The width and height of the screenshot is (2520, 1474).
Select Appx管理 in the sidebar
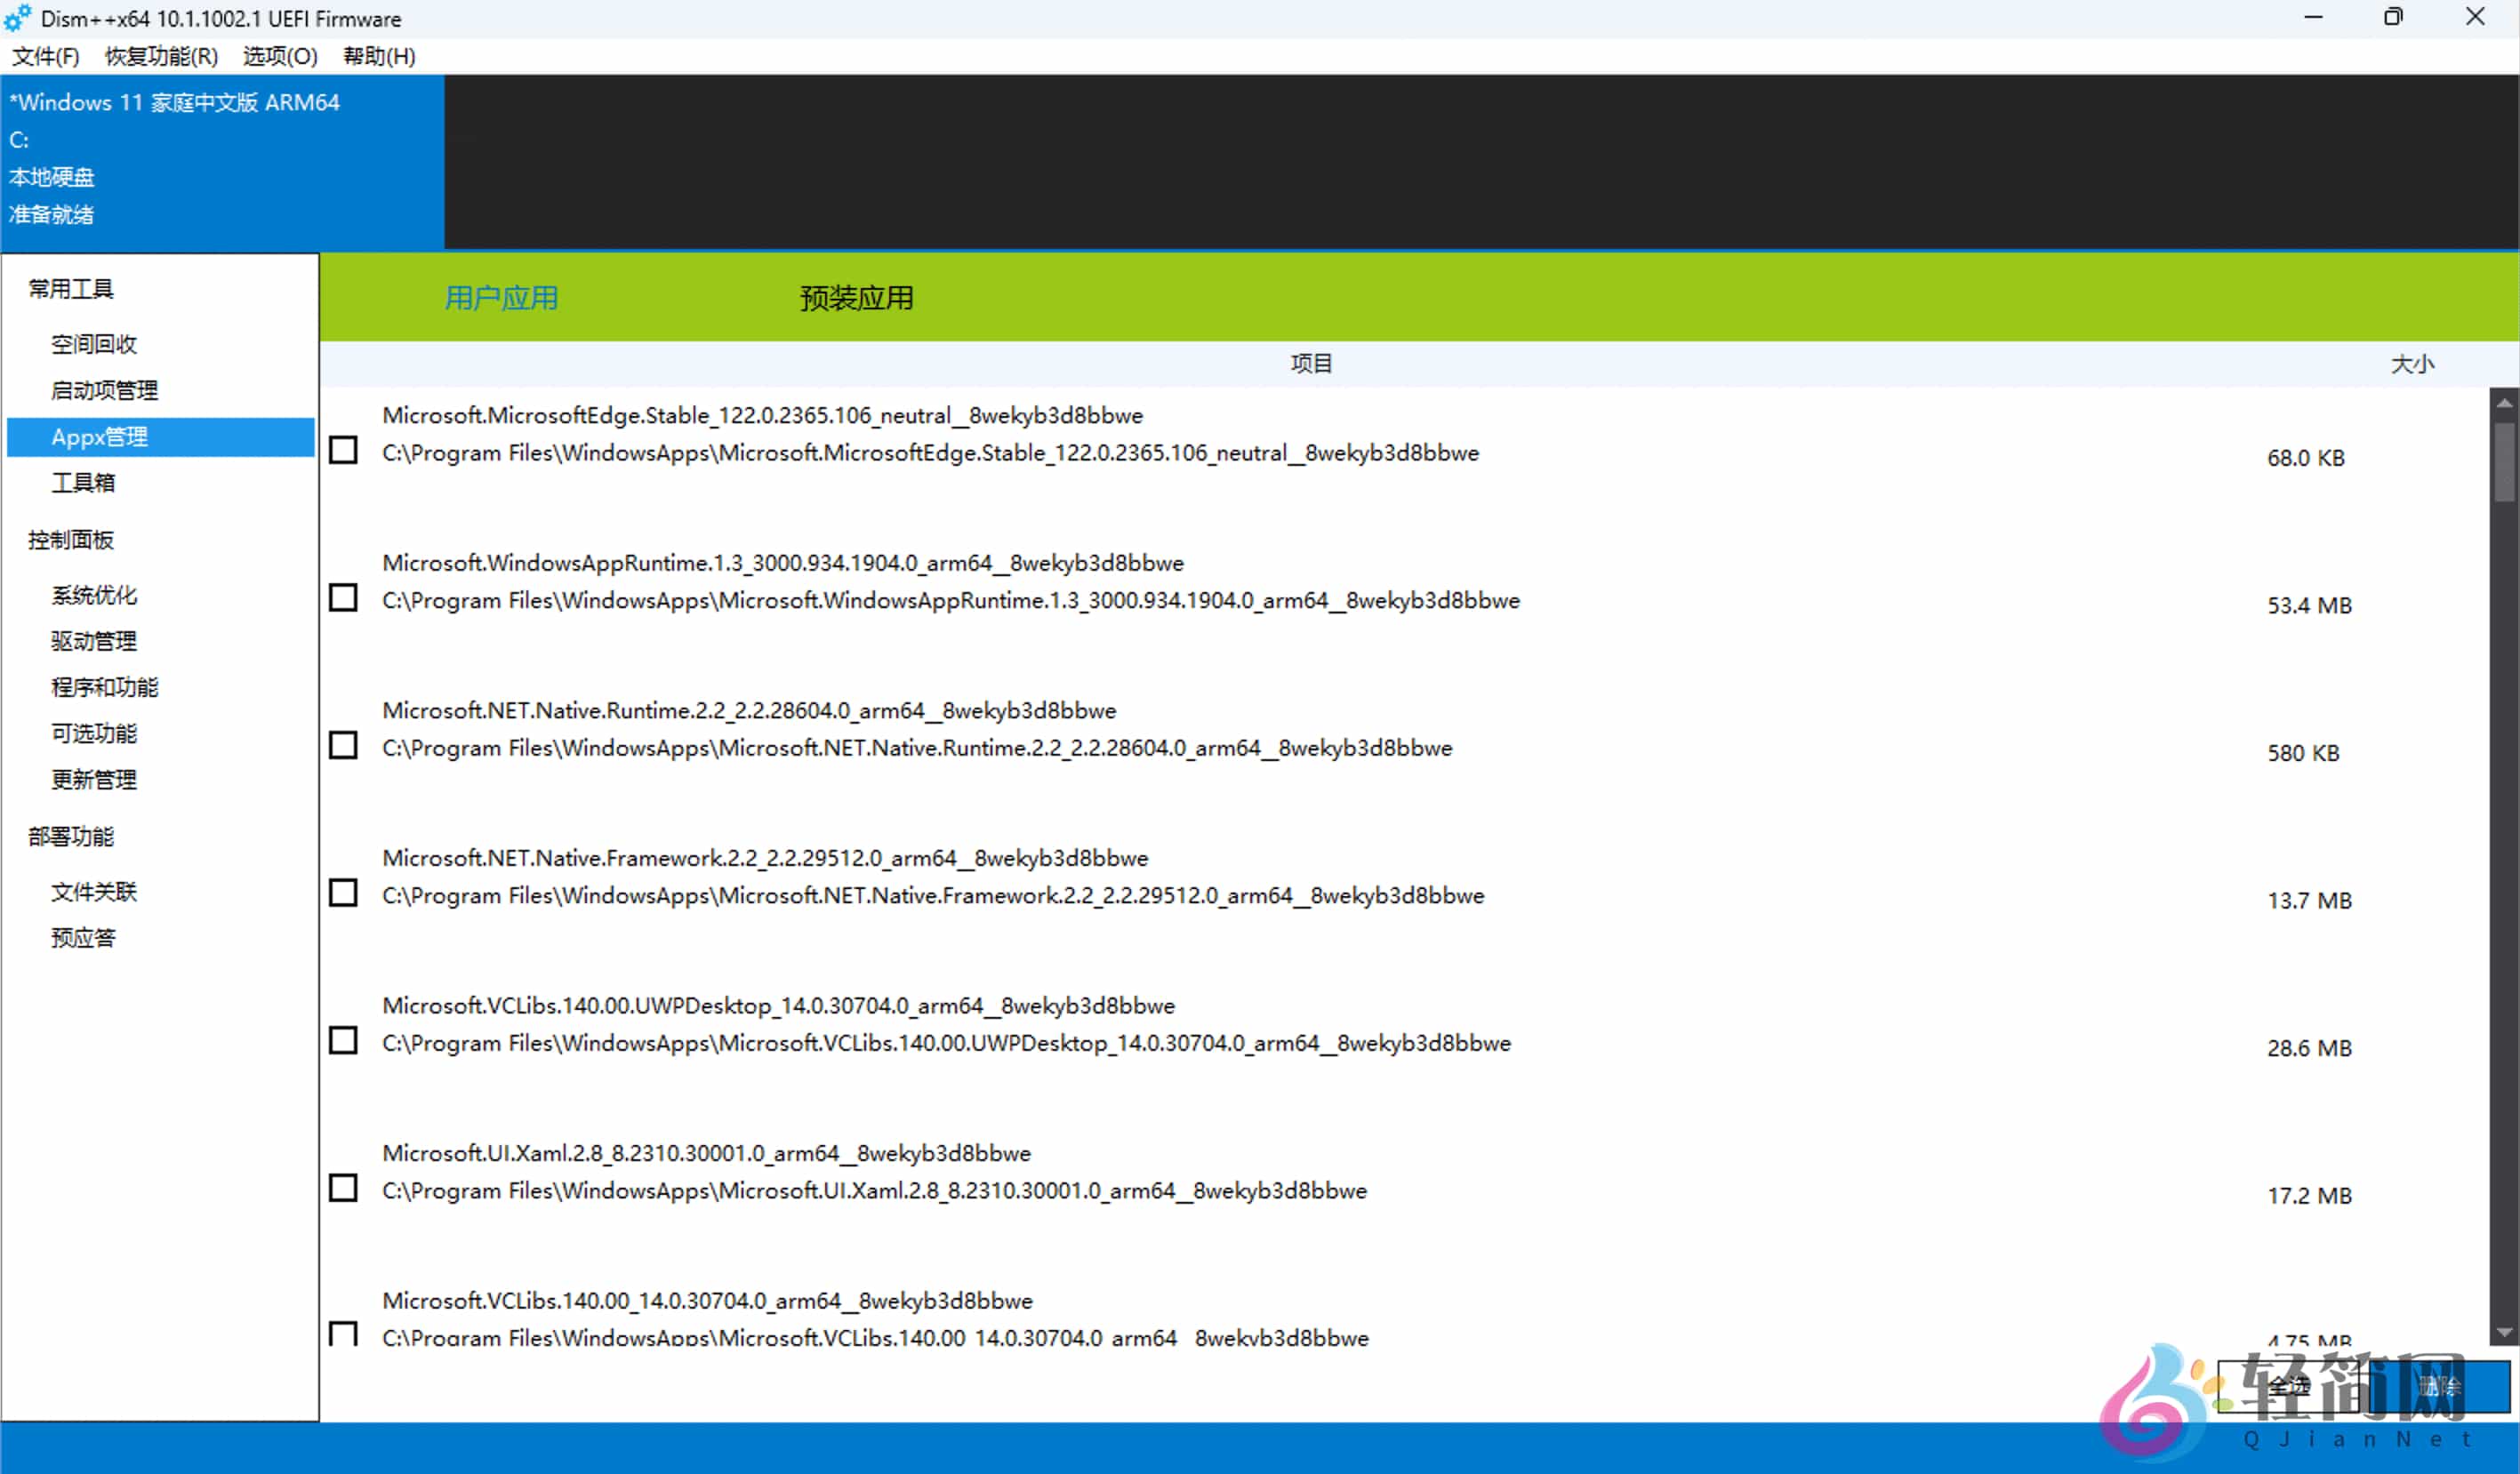tap(160, 437)
